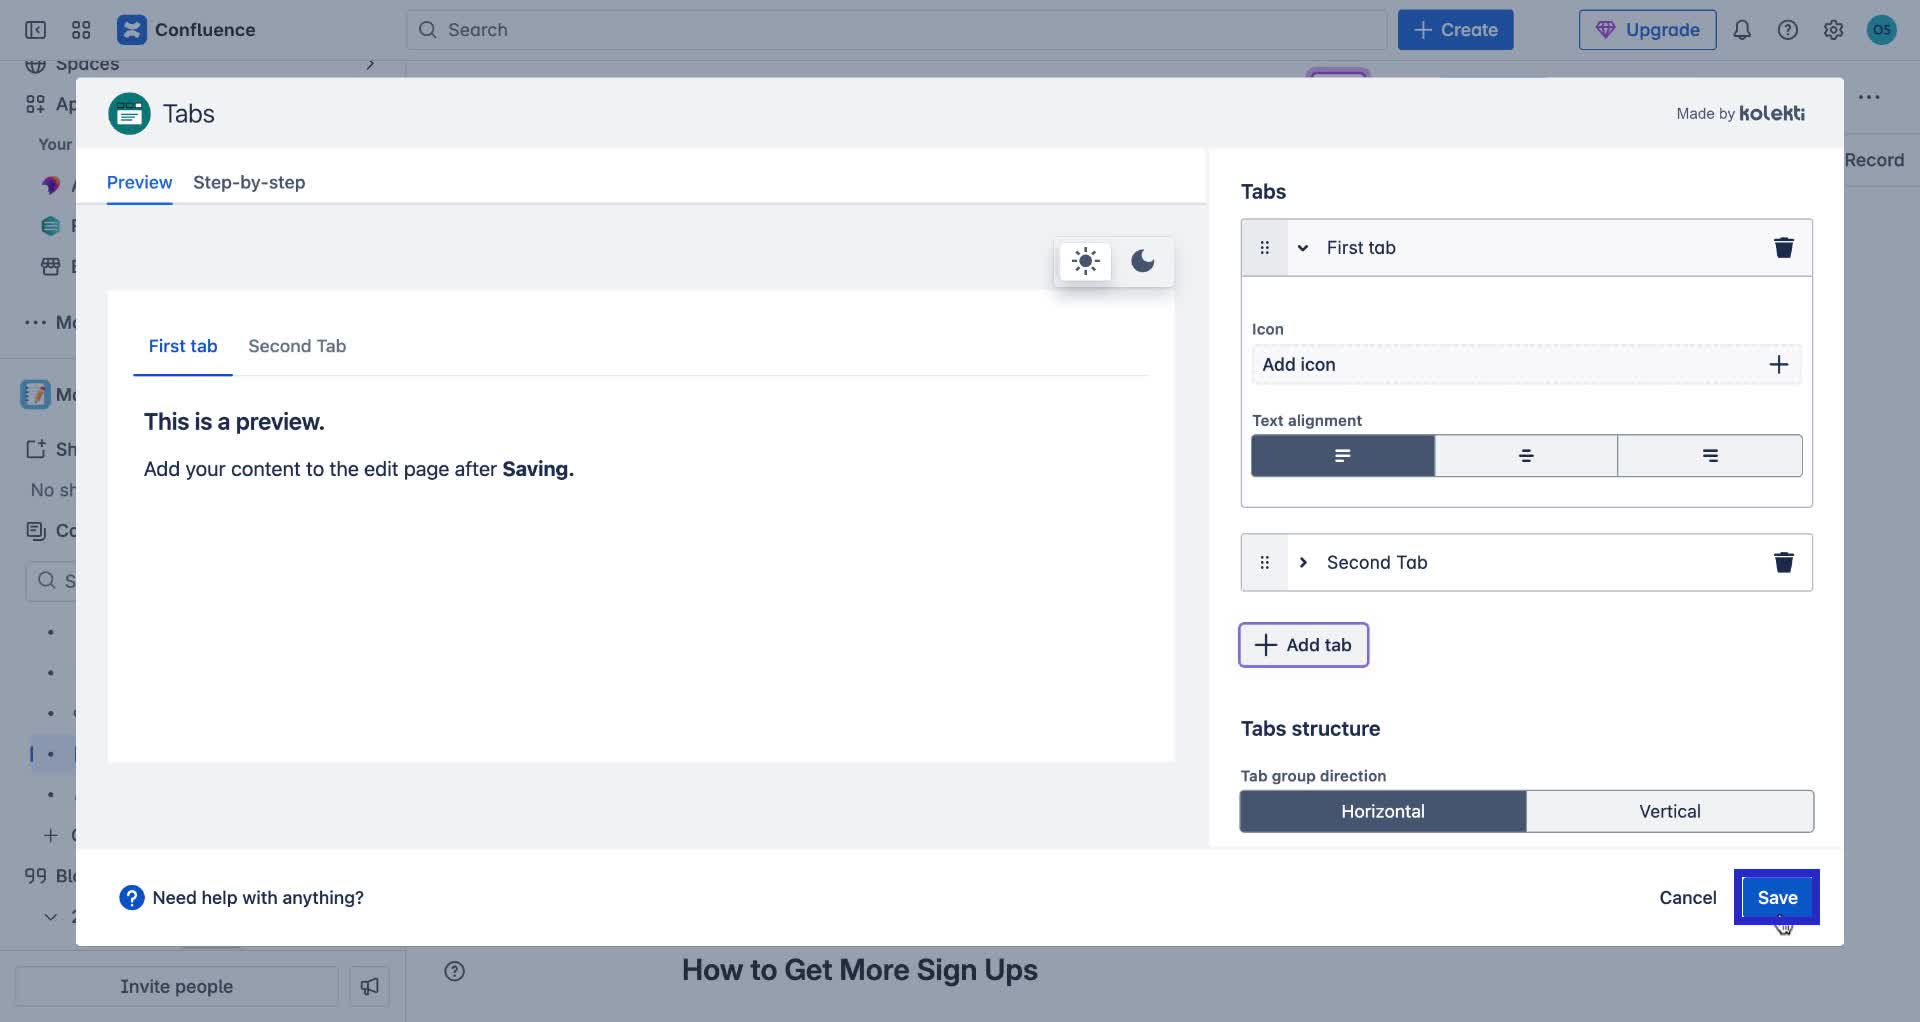Select center text alignment
Screen dimensions: 1920x1022
pos(1525,455)
